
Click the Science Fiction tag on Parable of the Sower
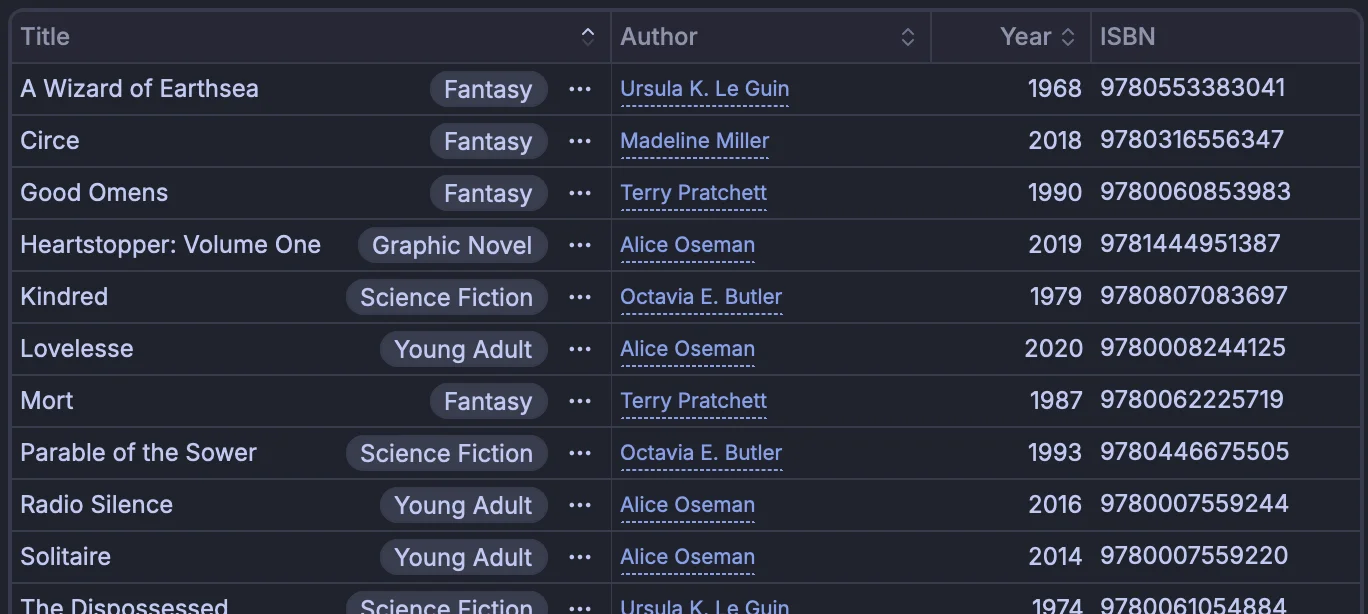coord(446,453)
